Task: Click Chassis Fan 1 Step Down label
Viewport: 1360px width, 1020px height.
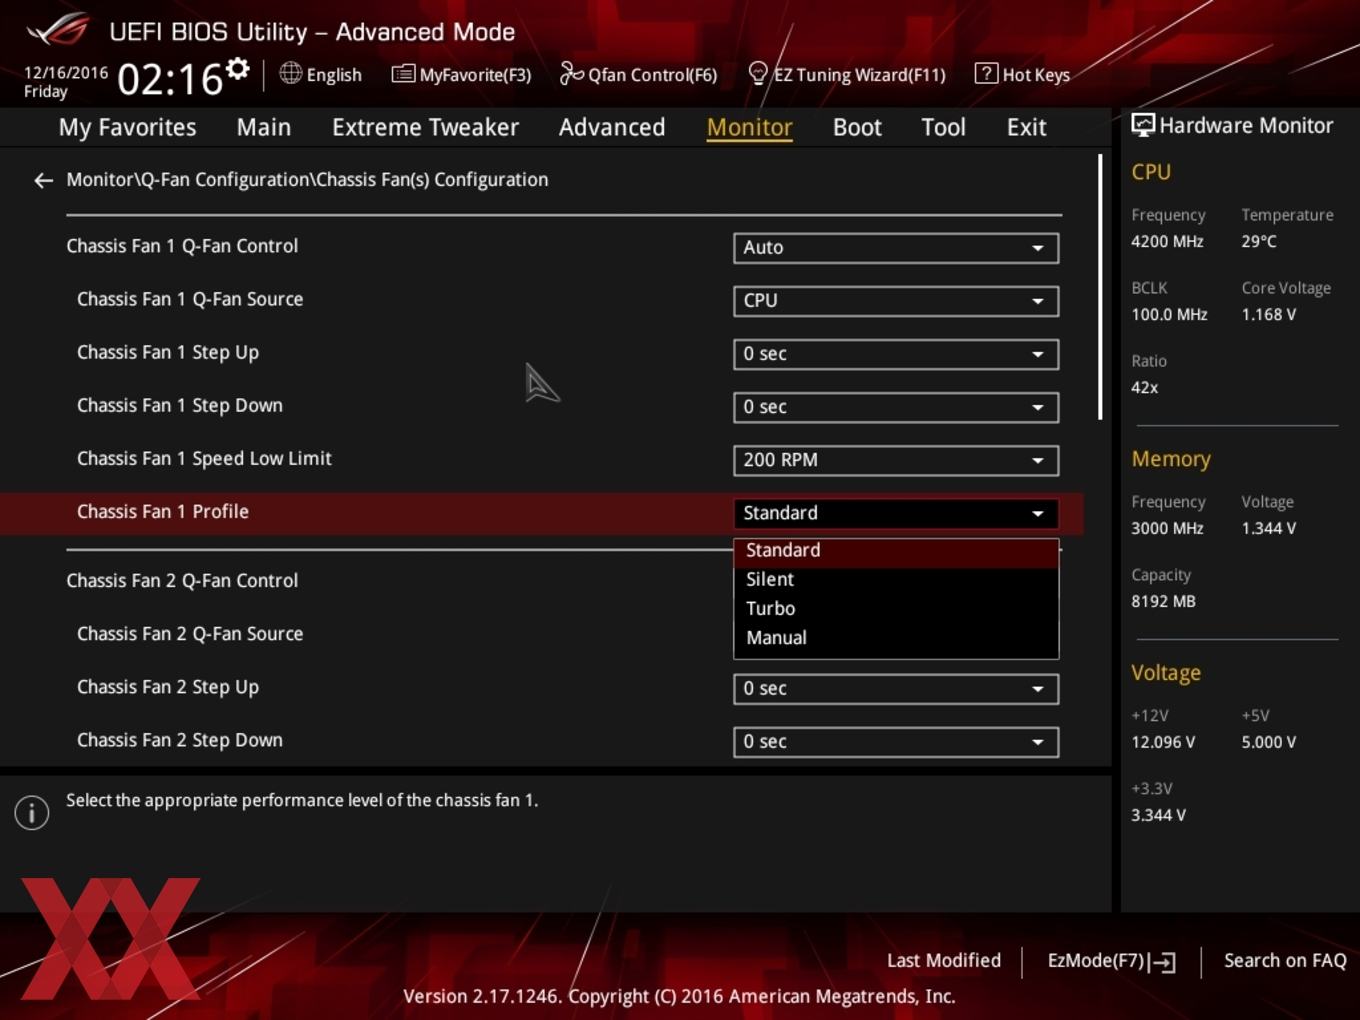Action: 180,406
